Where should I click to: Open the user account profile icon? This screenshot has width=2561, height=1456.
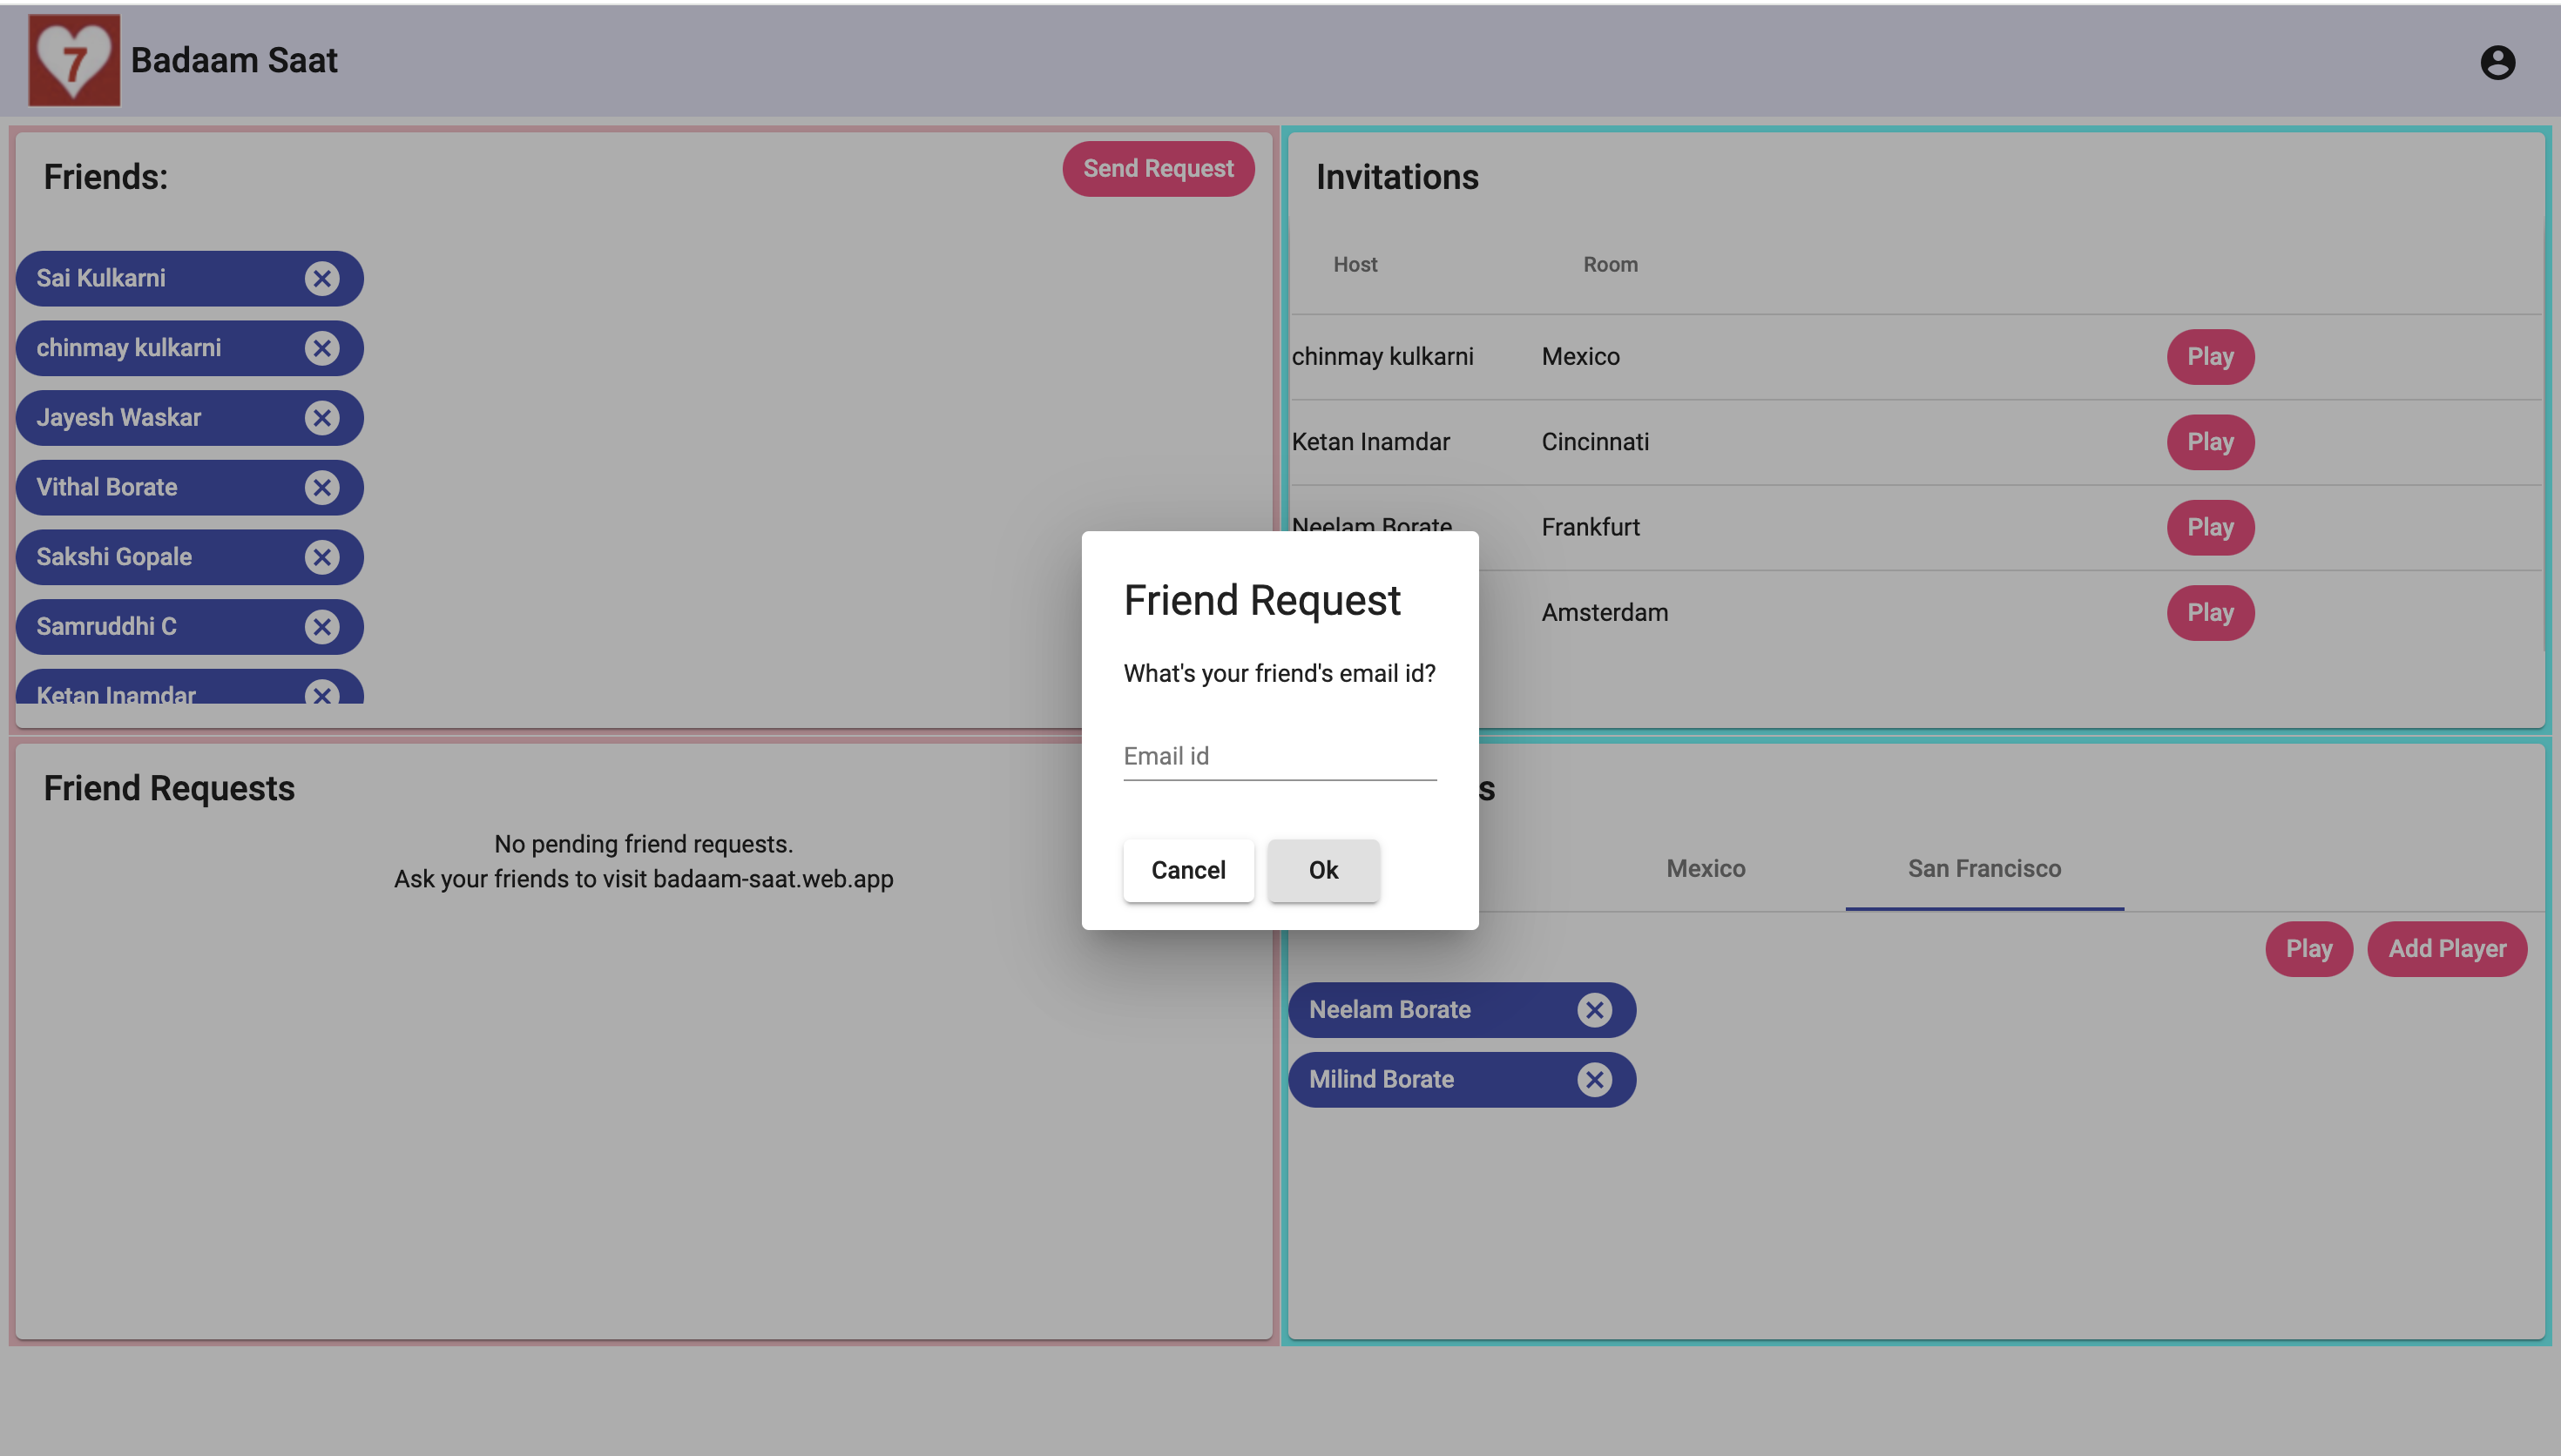[2497, 62]
